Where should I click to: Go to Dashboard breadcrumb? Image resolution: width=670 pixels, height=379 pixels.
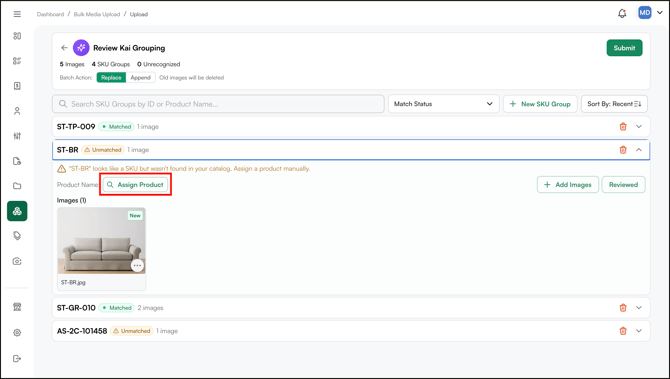(50, 14)
